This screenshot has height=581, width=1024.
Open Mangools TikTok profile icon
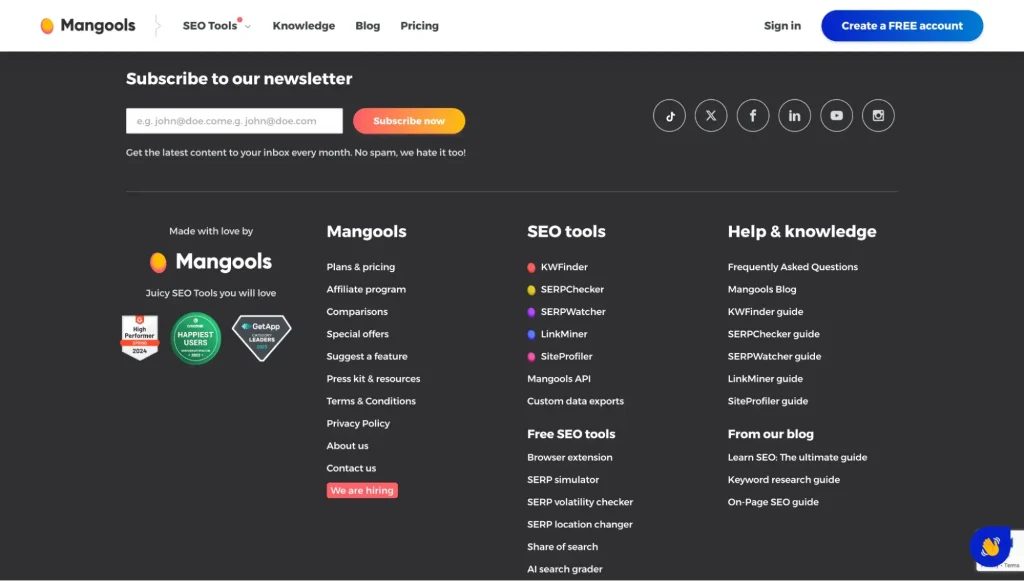[669, 116]
